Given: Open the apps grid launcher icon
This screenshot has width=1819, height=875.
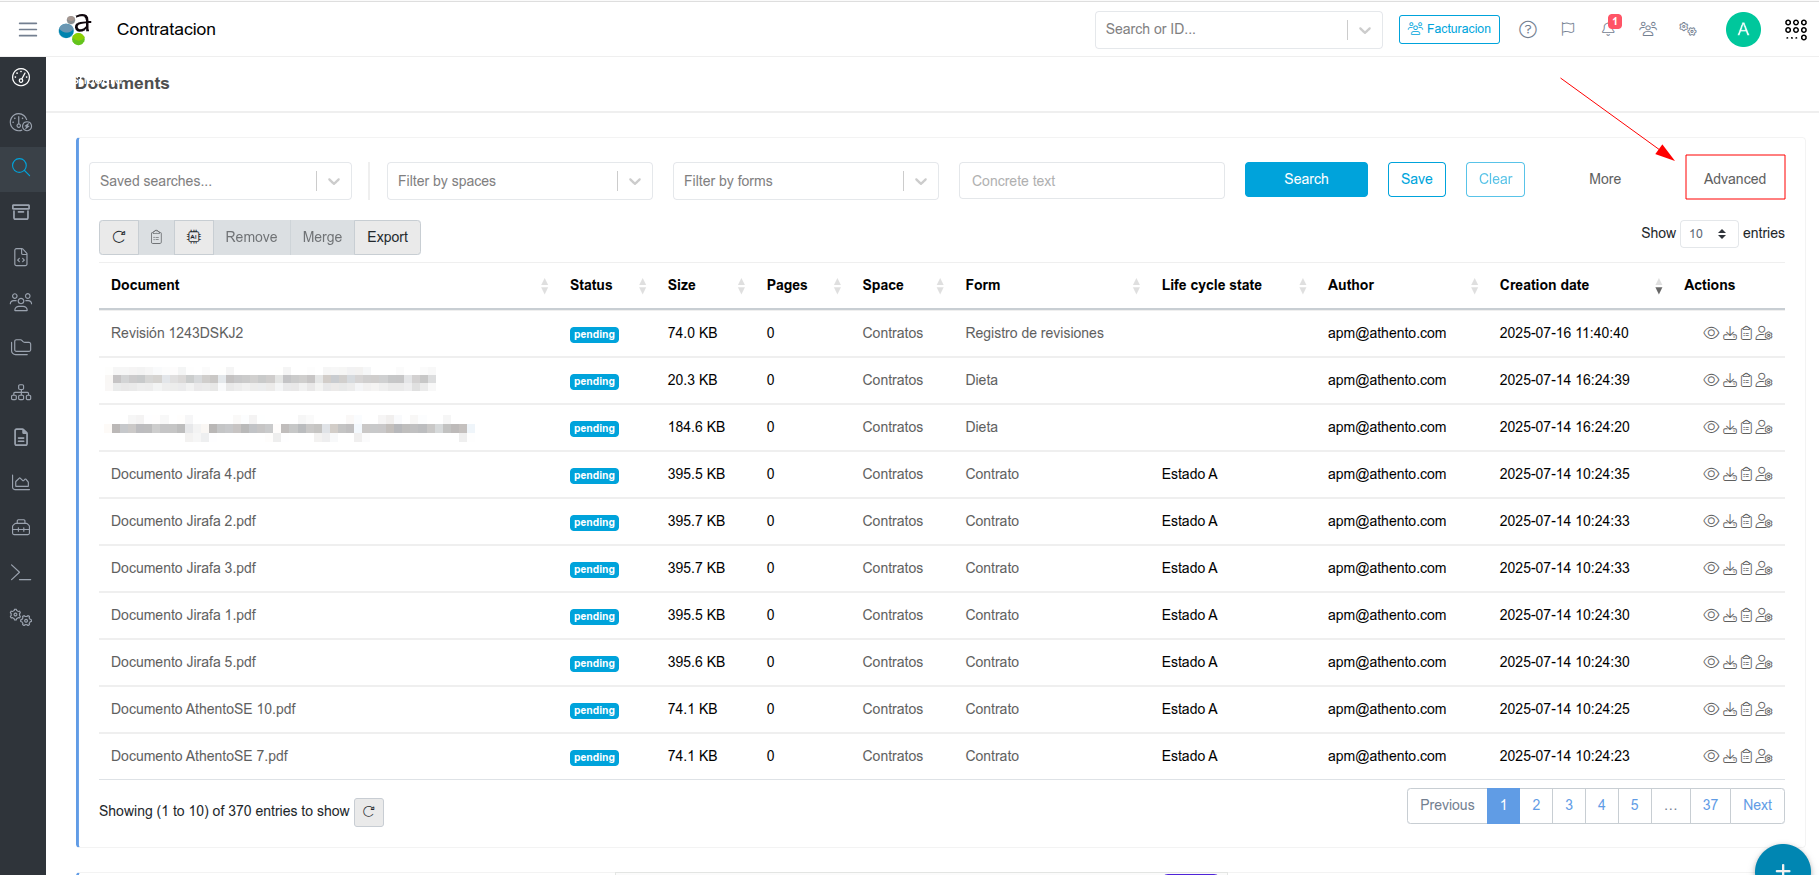Looking at the screenshot, I should click(x=1795, y=29).
